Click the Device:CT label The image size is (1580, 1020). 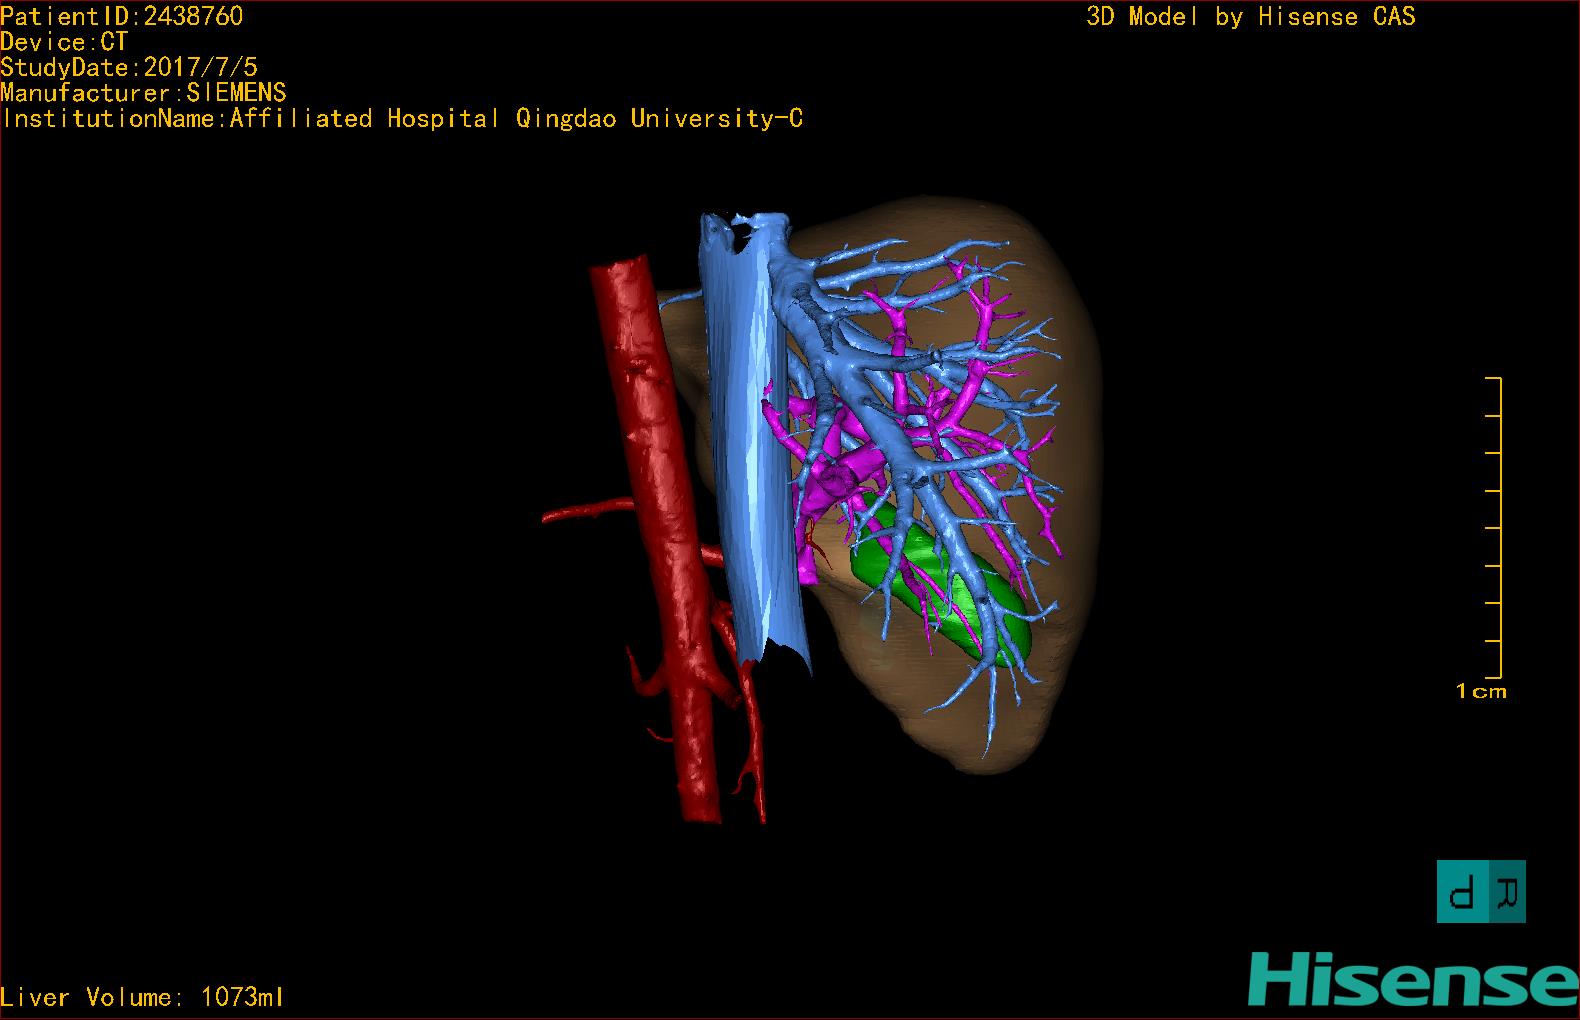pyautogui.click(x=64, y=42)
